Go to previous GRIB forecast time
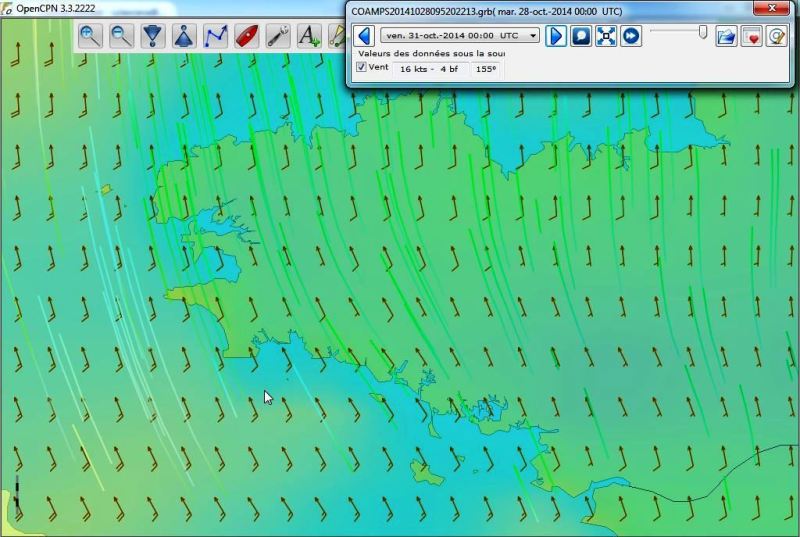Screen dimensions: 800x537 pyautogui.click(x=365, y=36)
